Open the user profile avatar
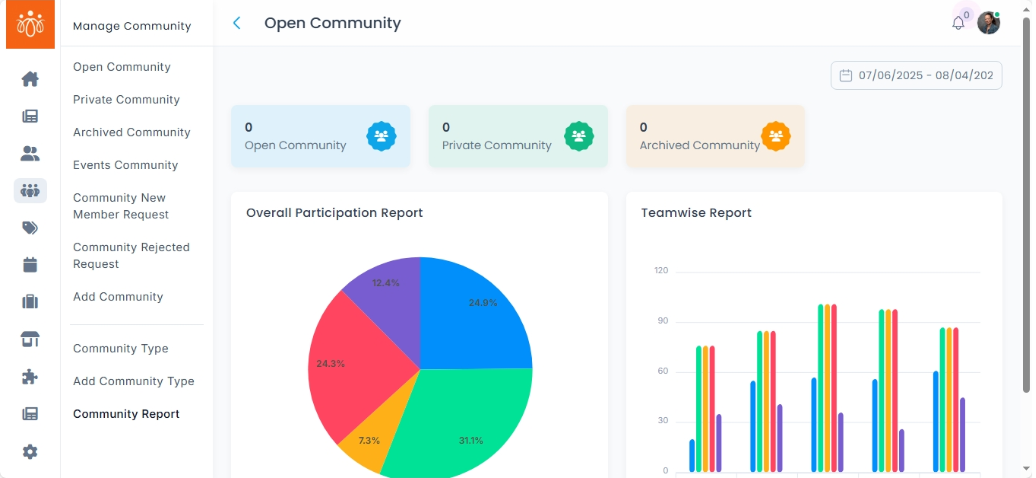 pyautogui.click(x=988, y=22)
